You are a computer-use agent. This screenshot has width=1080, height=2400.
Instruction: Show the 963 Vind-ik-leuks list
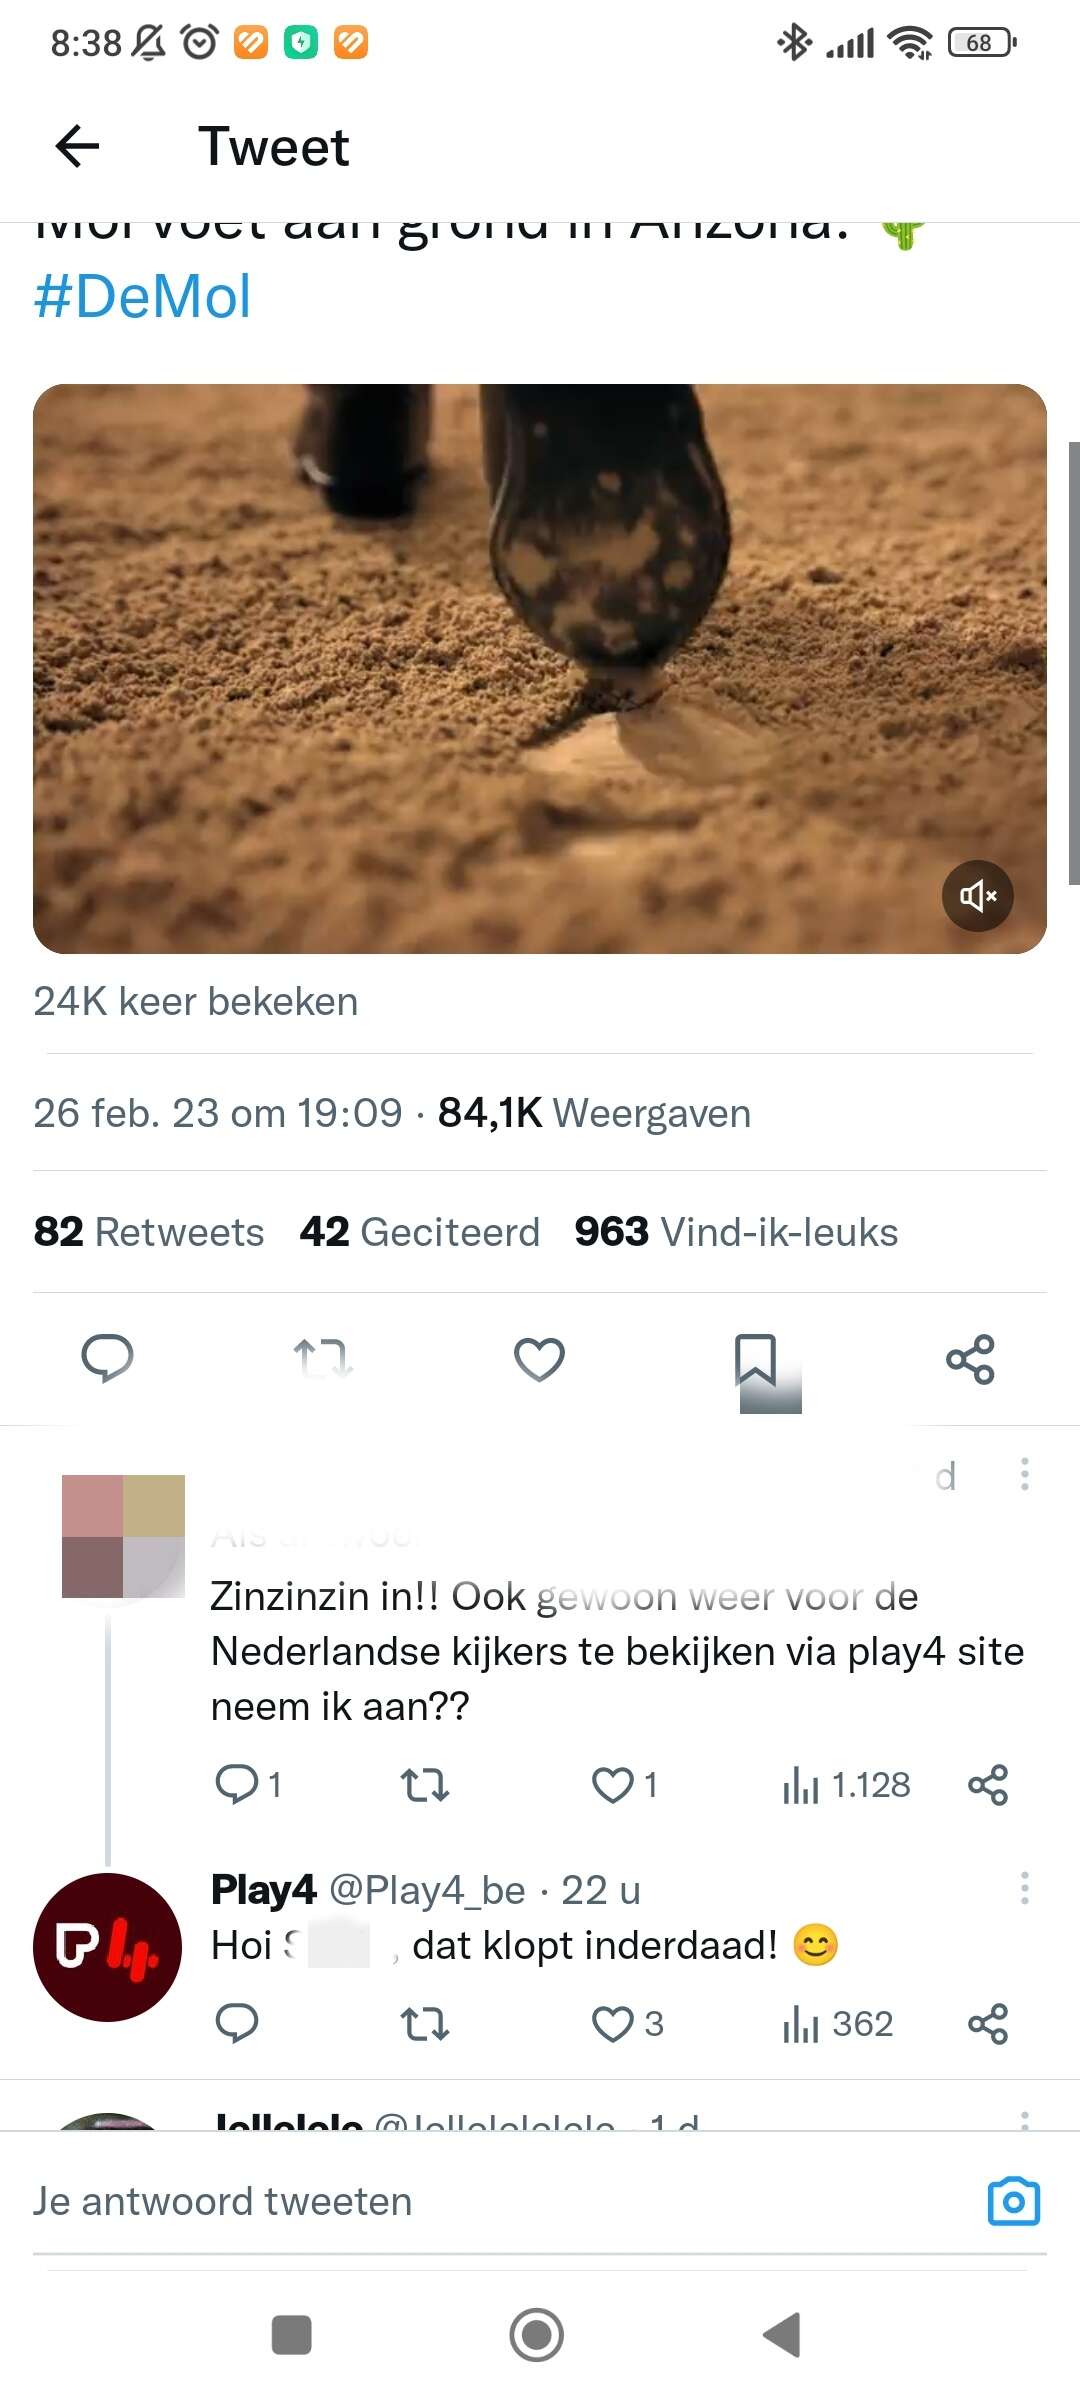(x=736, y=1232)
